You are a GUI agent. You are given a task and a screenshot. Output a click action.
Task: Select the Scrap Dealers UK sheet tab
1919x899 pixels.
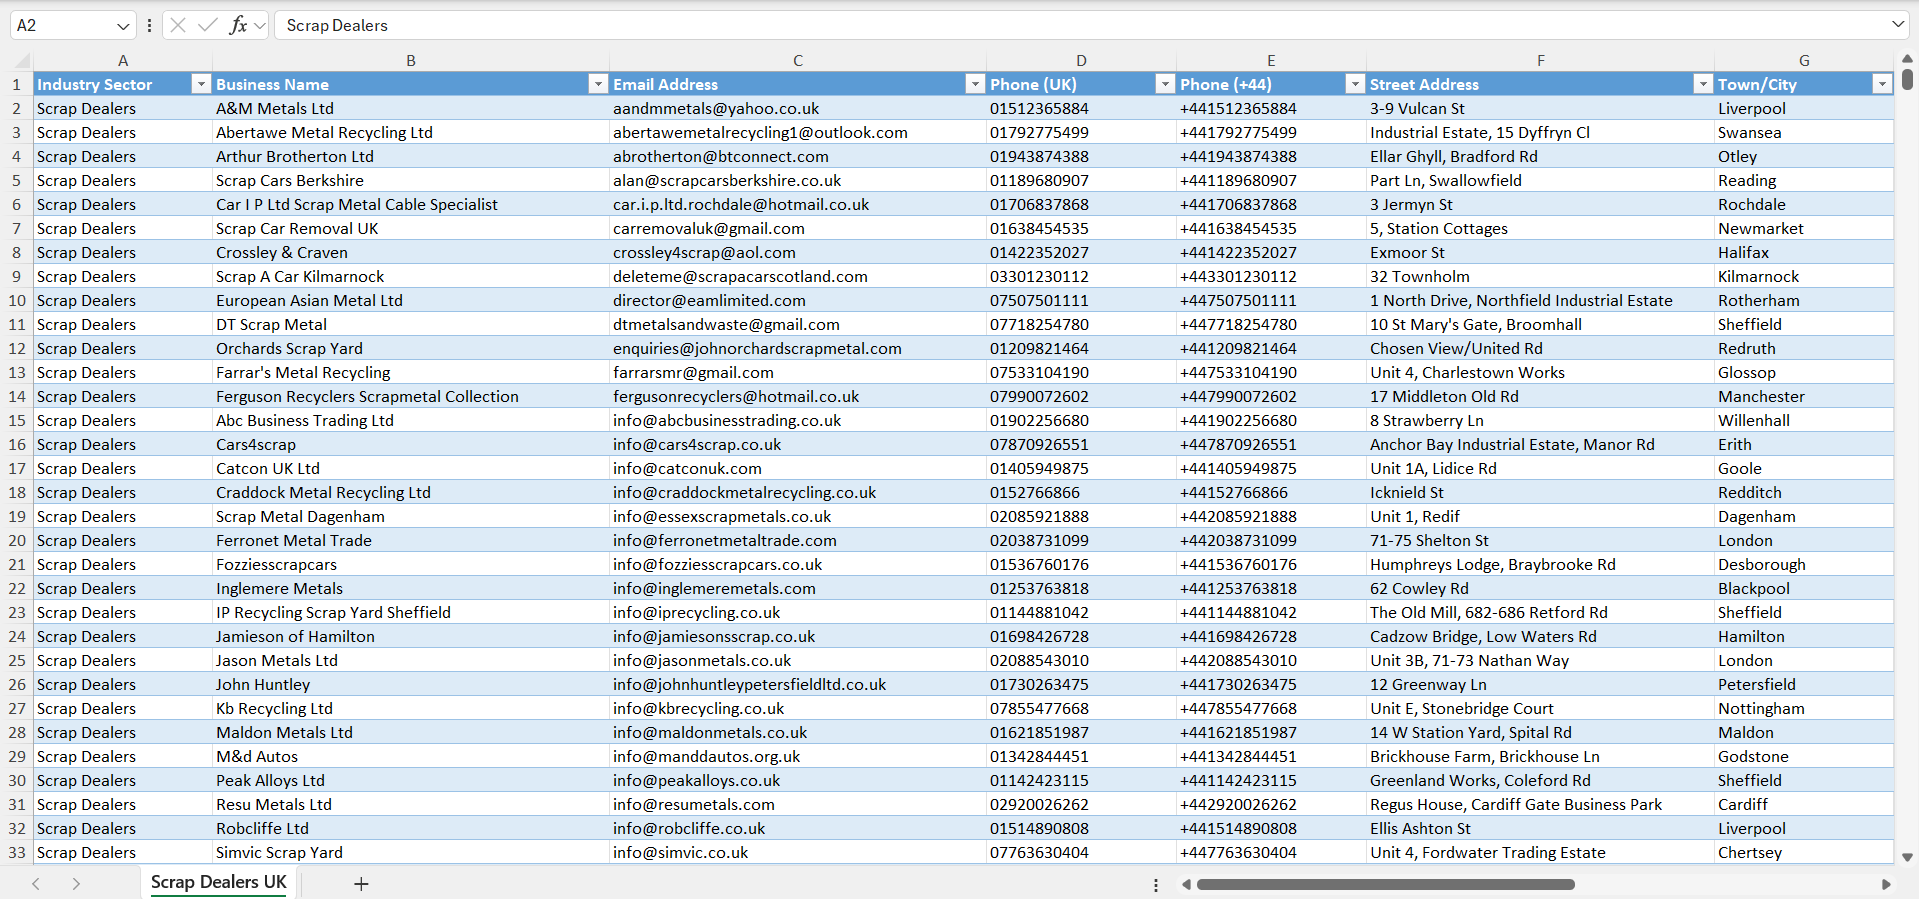tap(218, 882)
